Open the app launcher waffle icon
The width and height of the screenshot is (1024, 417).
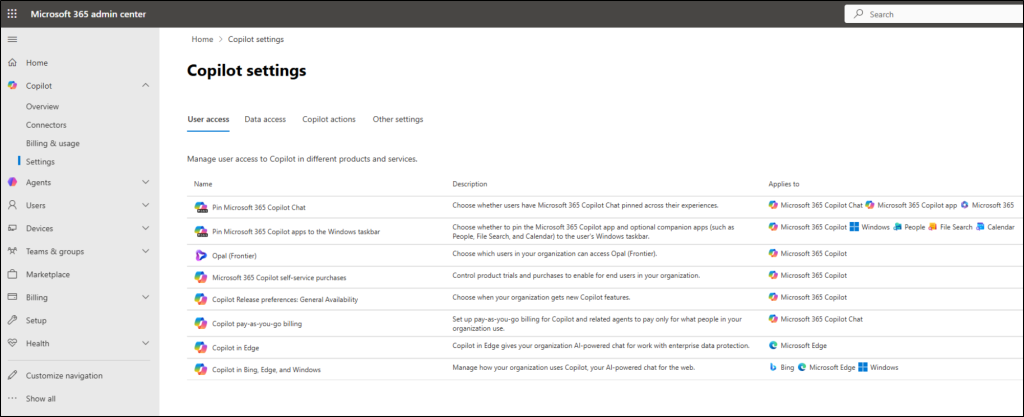pos(12,14)
